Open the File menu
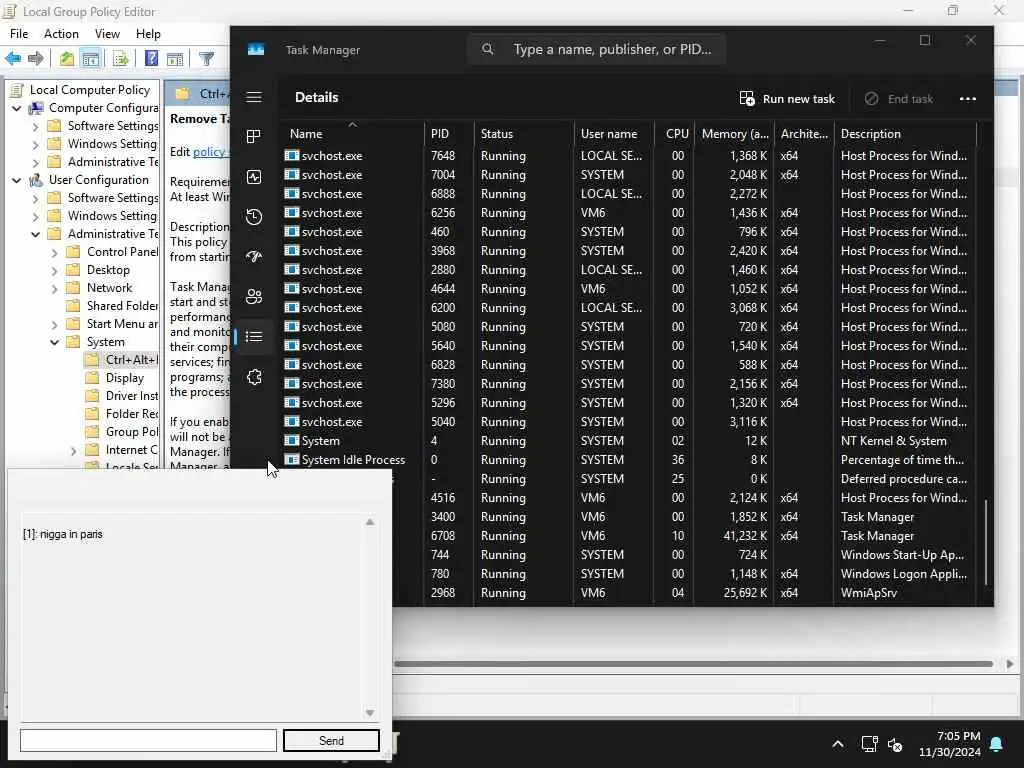Viewport: 1024px width, 768px height. tap(19, 33)
